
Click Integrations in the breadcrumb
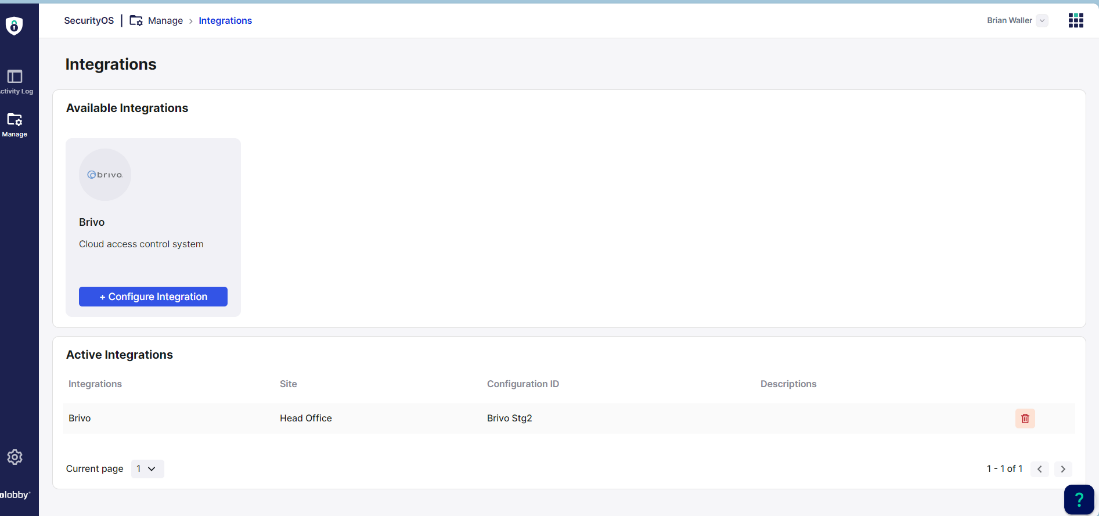click(x=225, y=20)
